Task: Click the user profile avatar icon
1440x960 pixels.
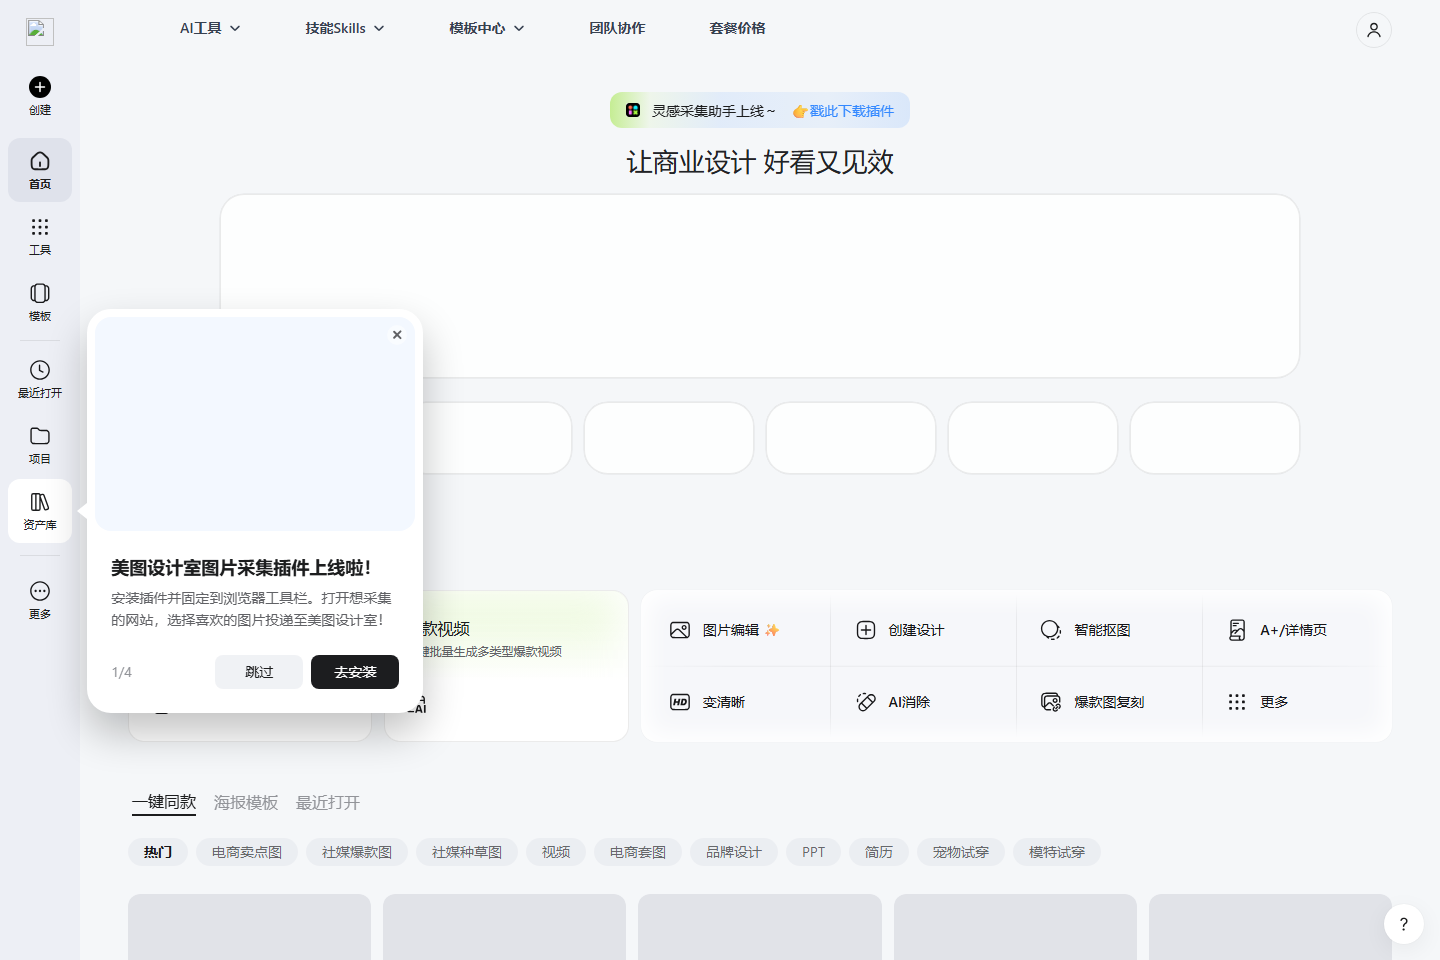Action: tap(1374, 30)
